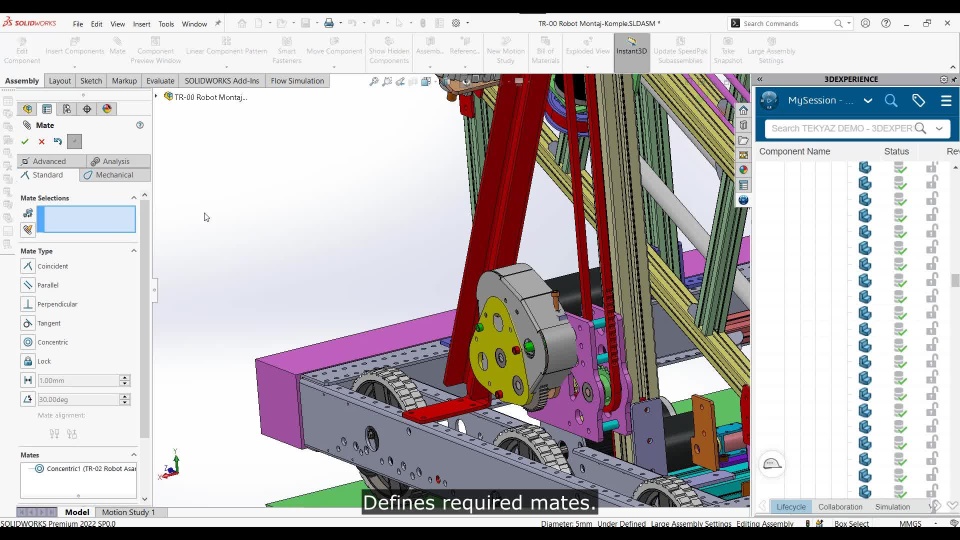Viewport: 960px width, 540px height.
Task: Open DisplayManager color sphere tab icon
Action: (107, 109)
